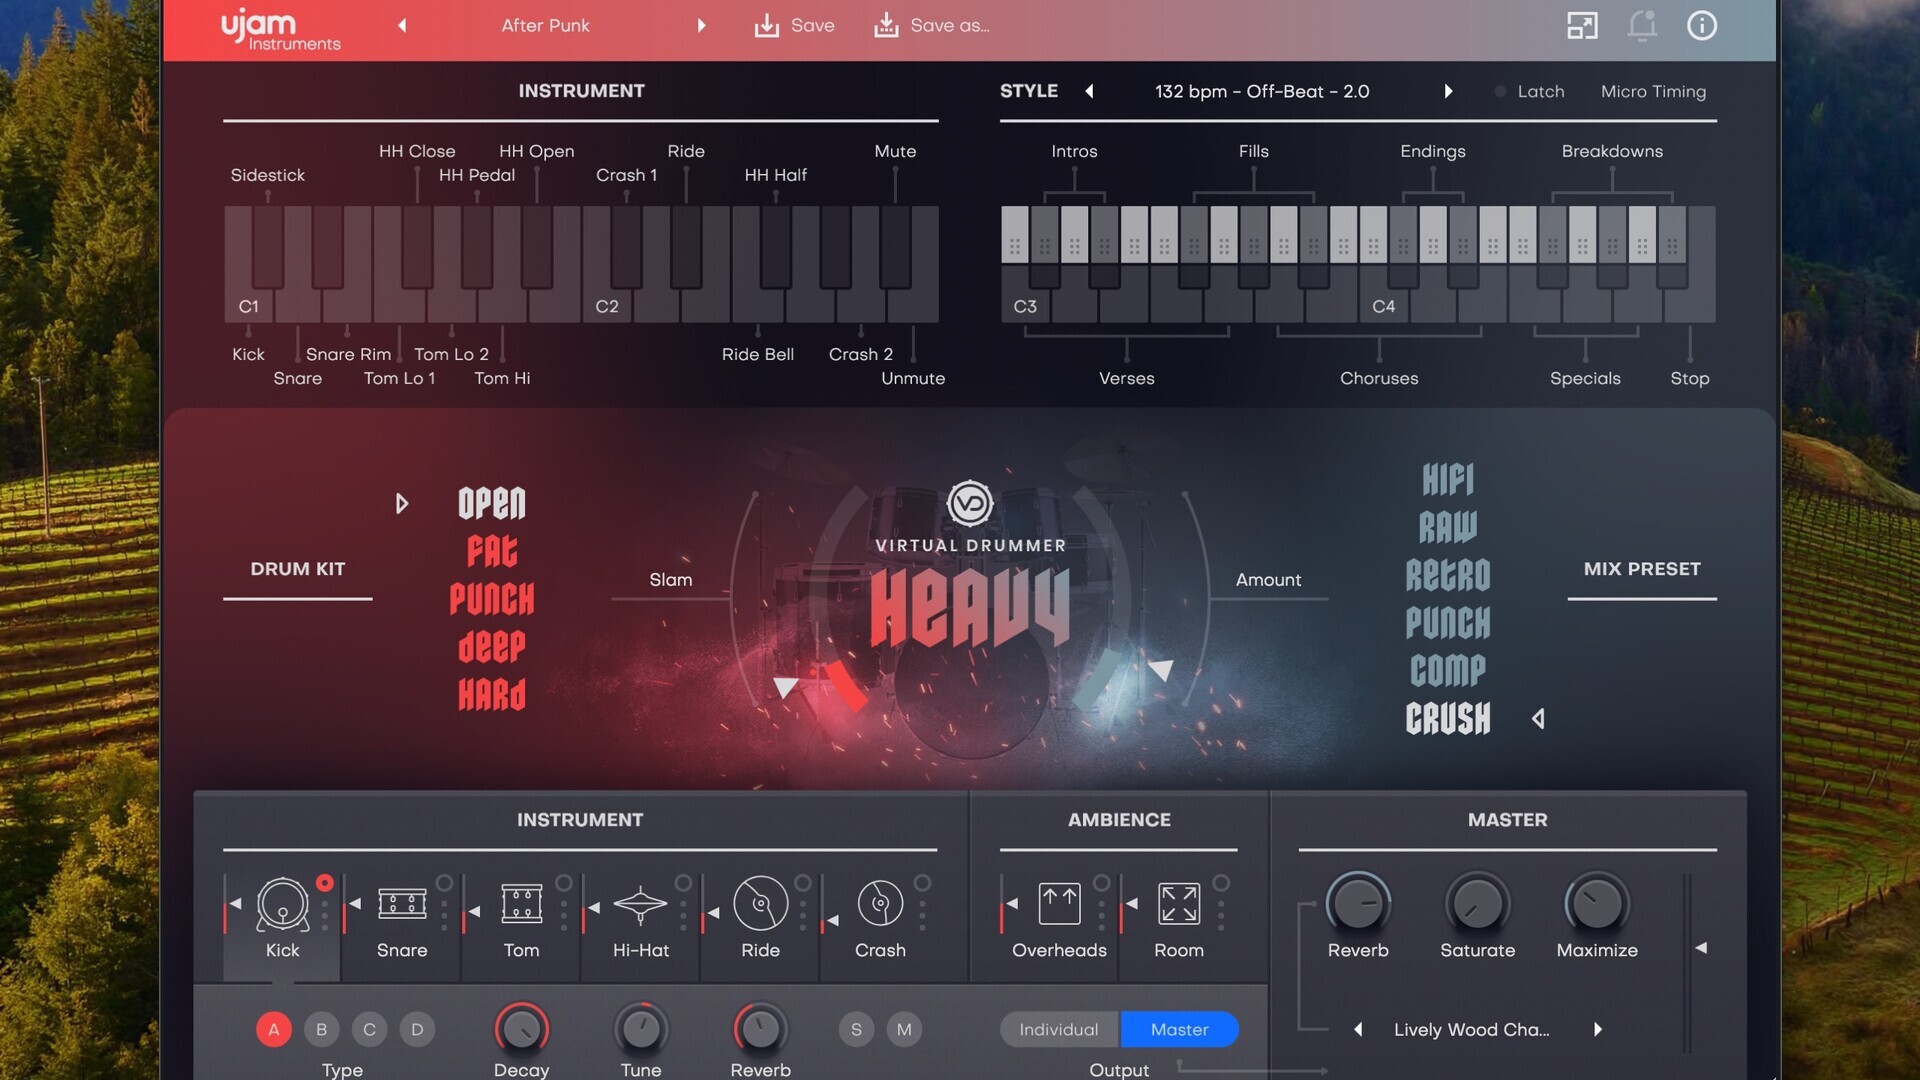This screenshot has height=1080, width=1920.
Task: Mute the channel with M button
Action: (904, 1029)
